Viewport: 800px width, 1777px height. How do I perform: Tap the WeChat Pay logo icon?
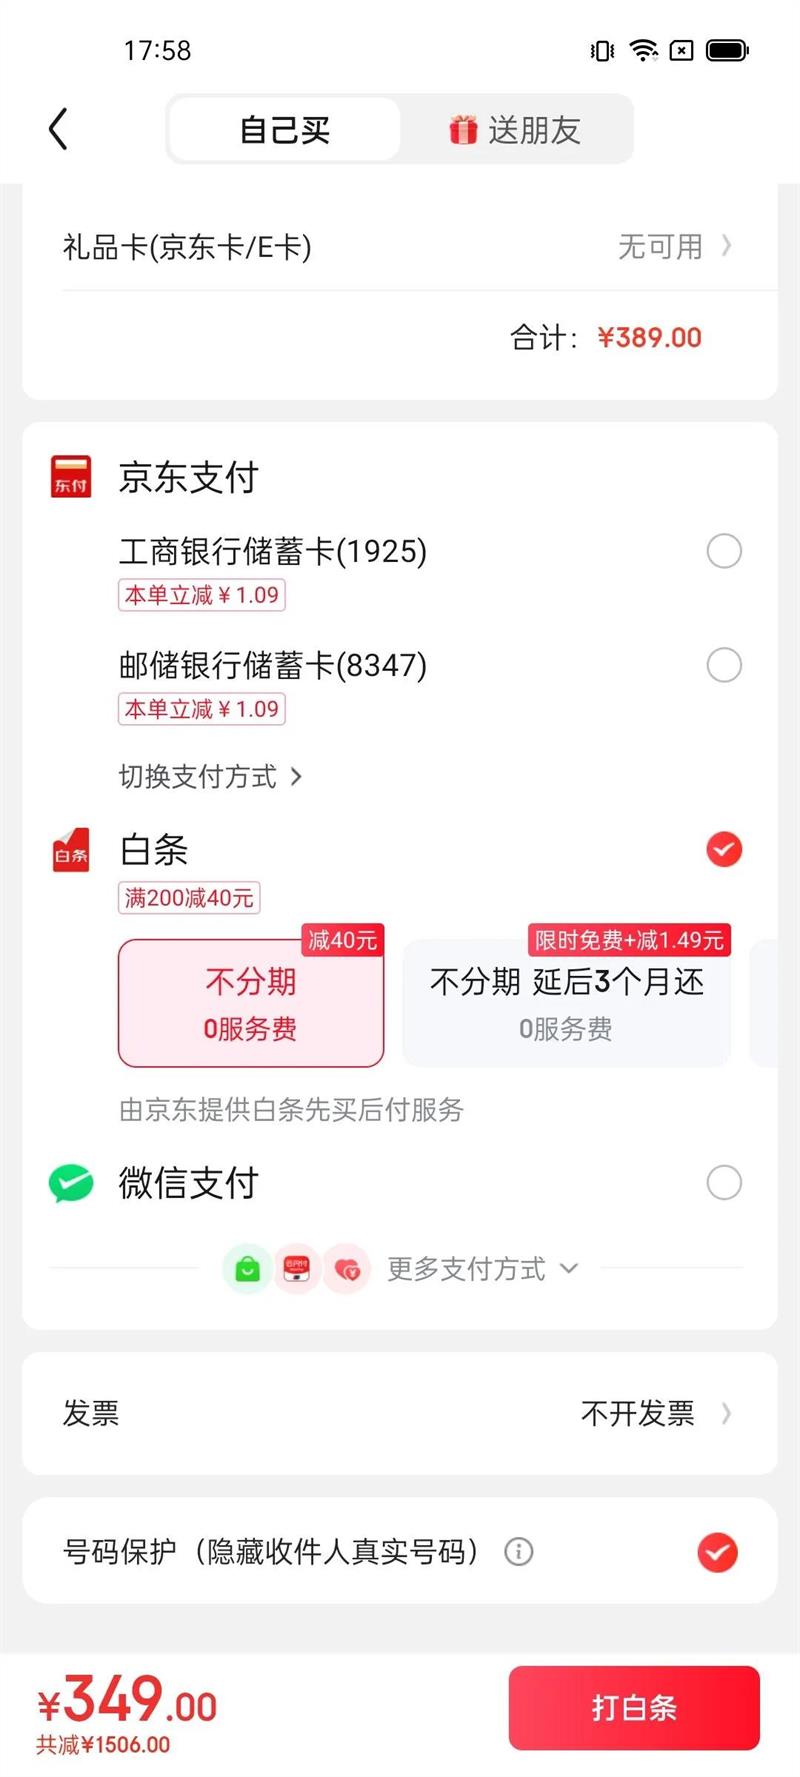(71, 1183)
